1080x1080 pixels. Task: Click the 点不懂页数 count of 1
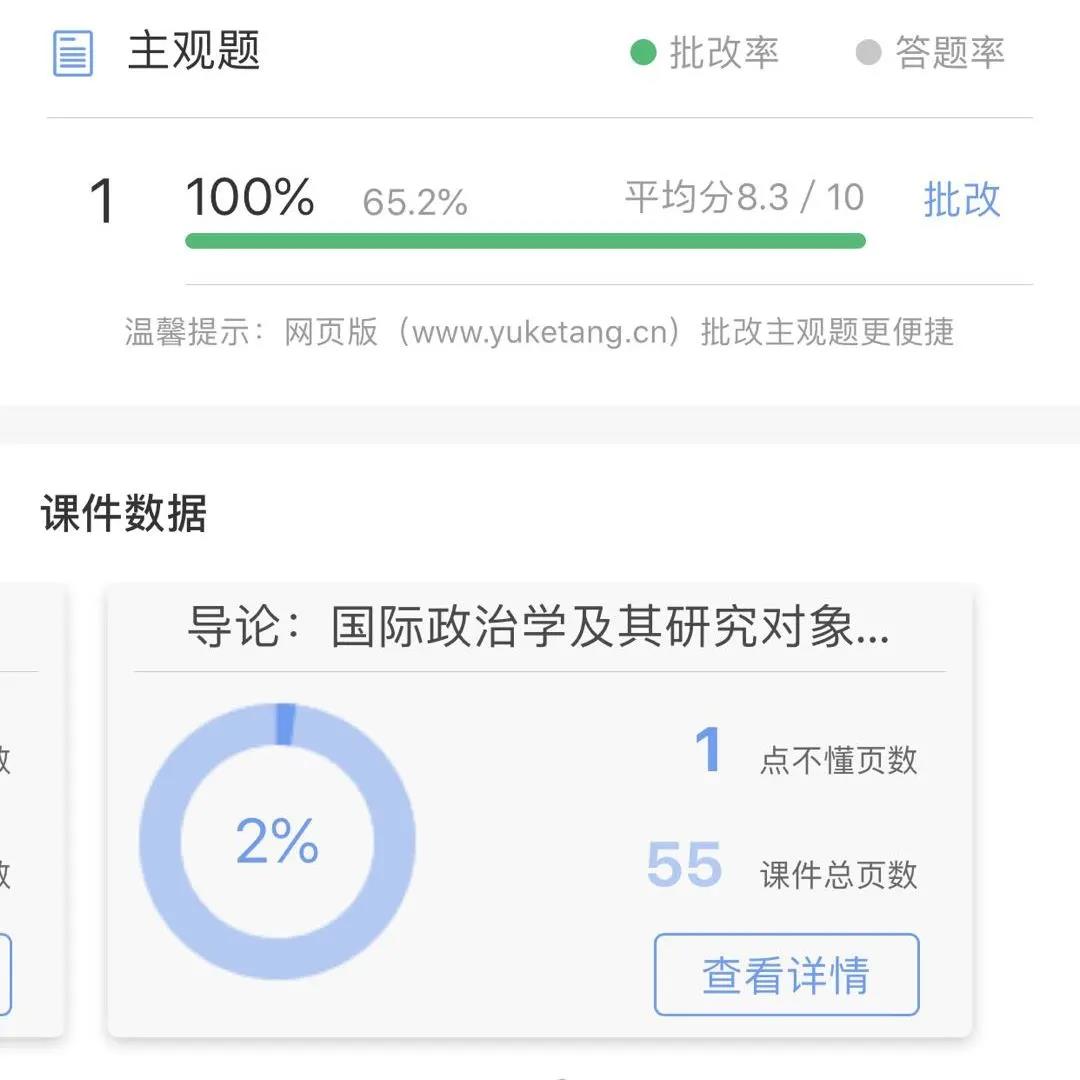(x=708, y=749)
